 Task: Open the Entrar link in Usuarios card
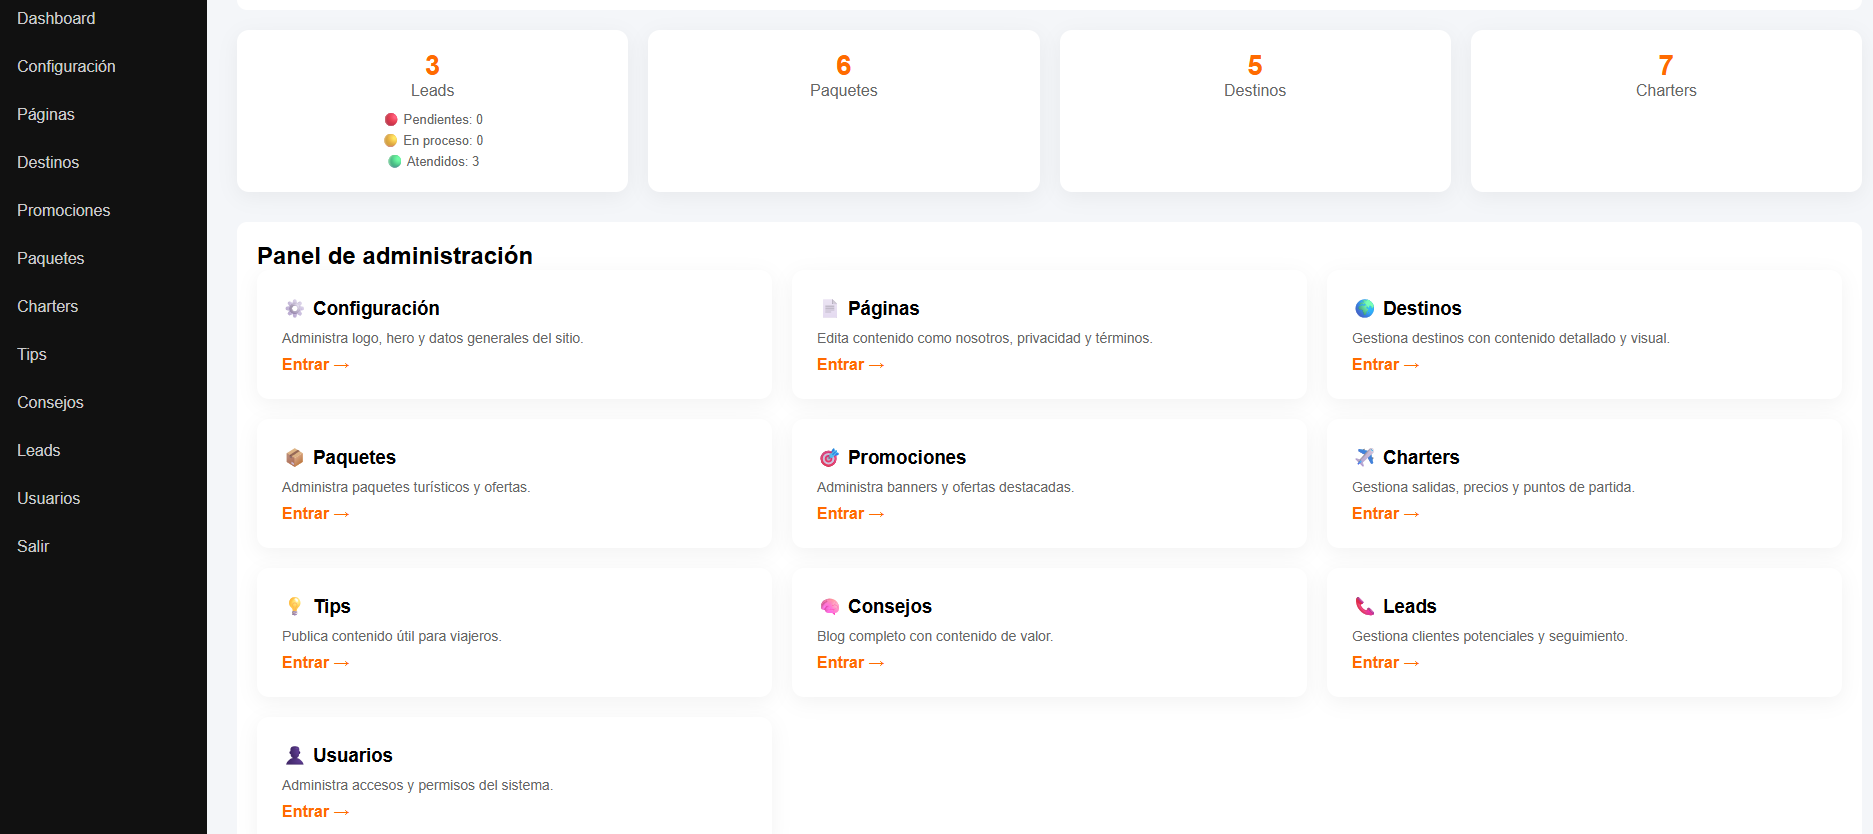(315, 811)
